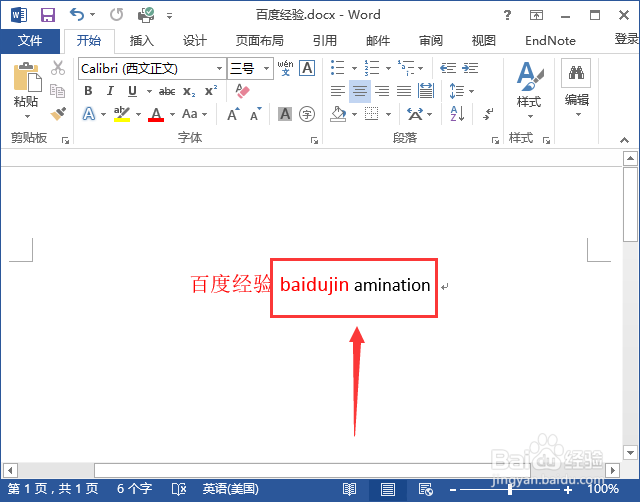Click the Cut scissors icon
The image size is (640, 502).
58,68
